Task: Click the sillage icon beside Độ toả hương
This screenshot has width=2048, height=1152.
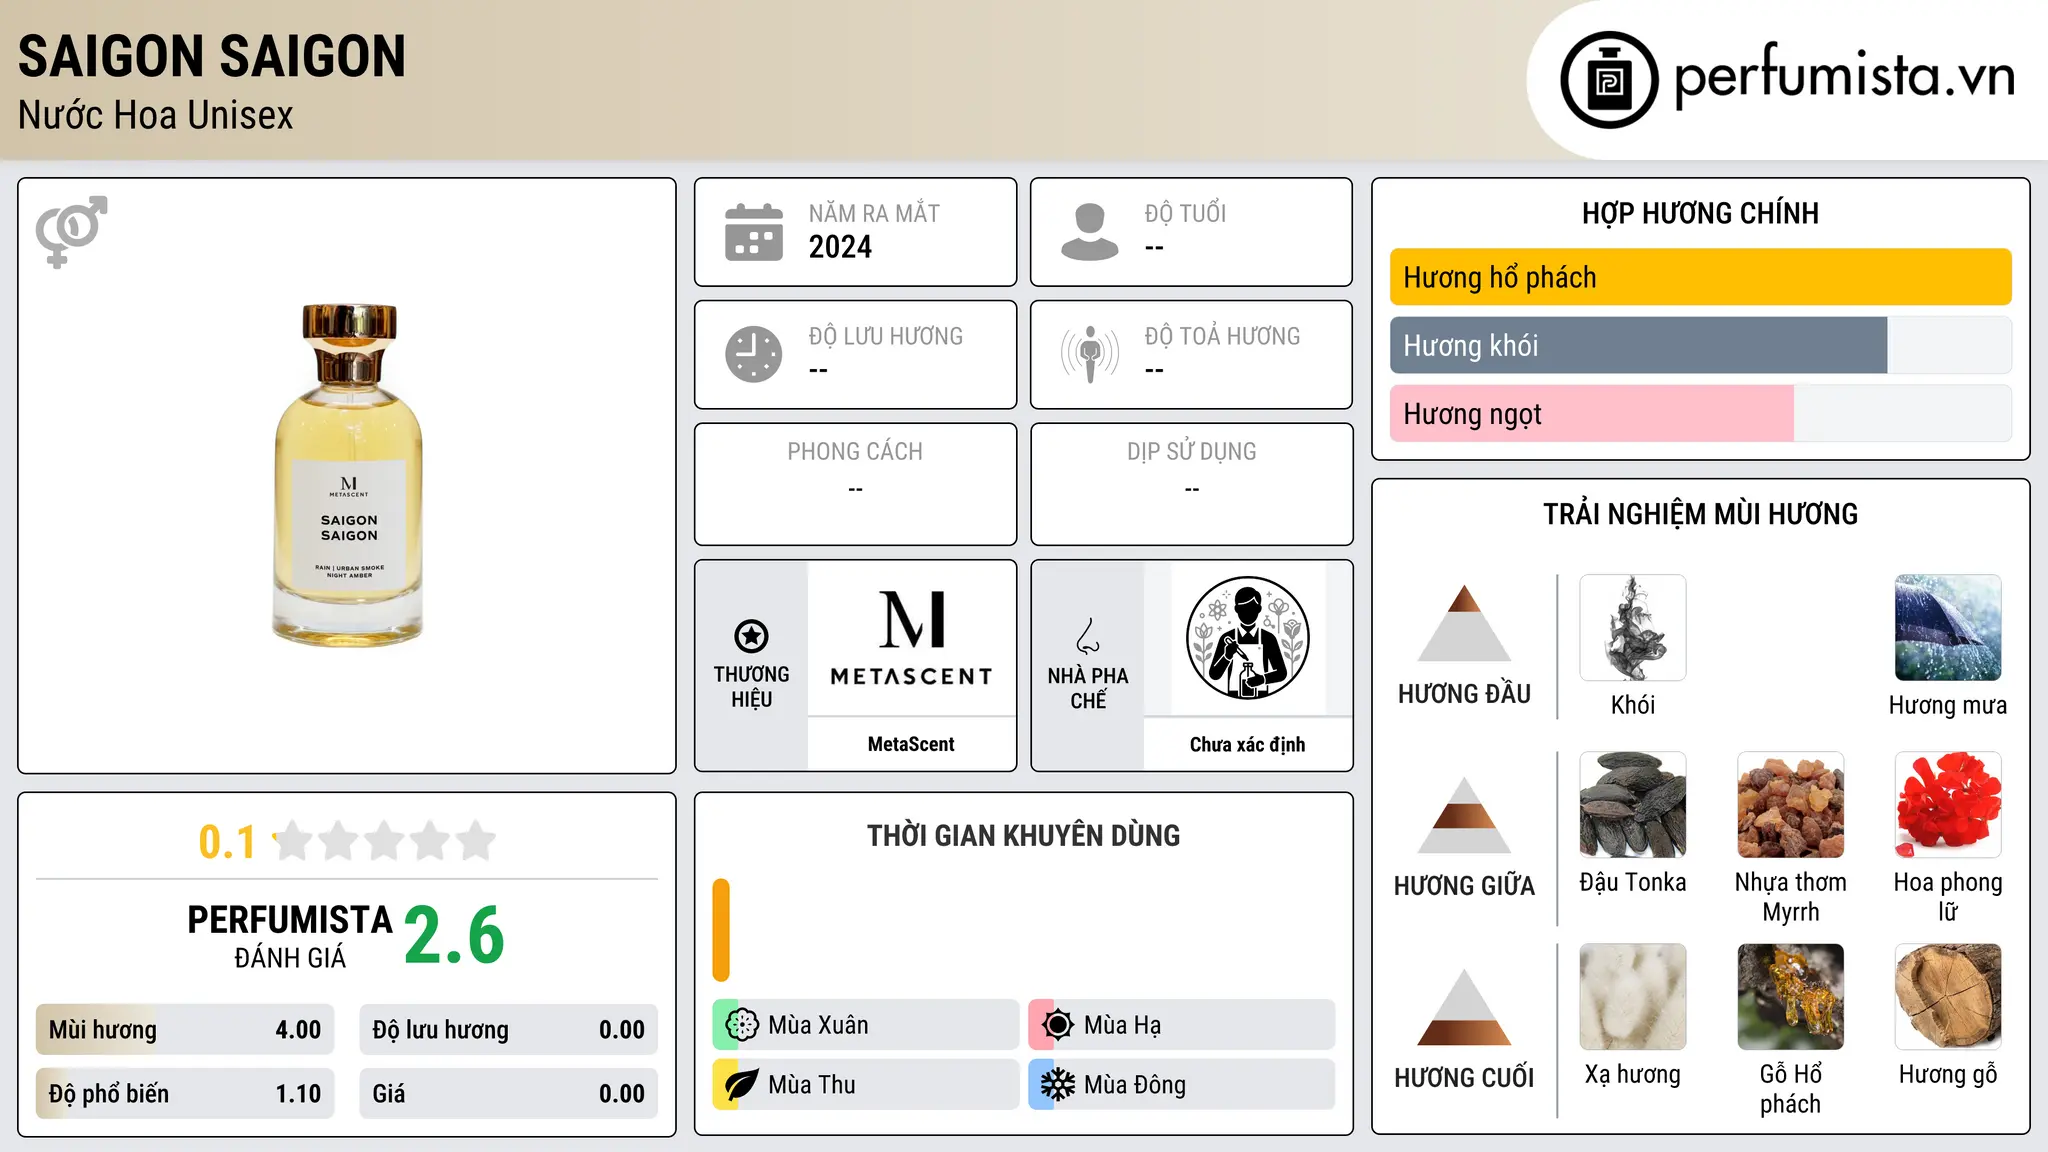Action: click(1090, 354)
